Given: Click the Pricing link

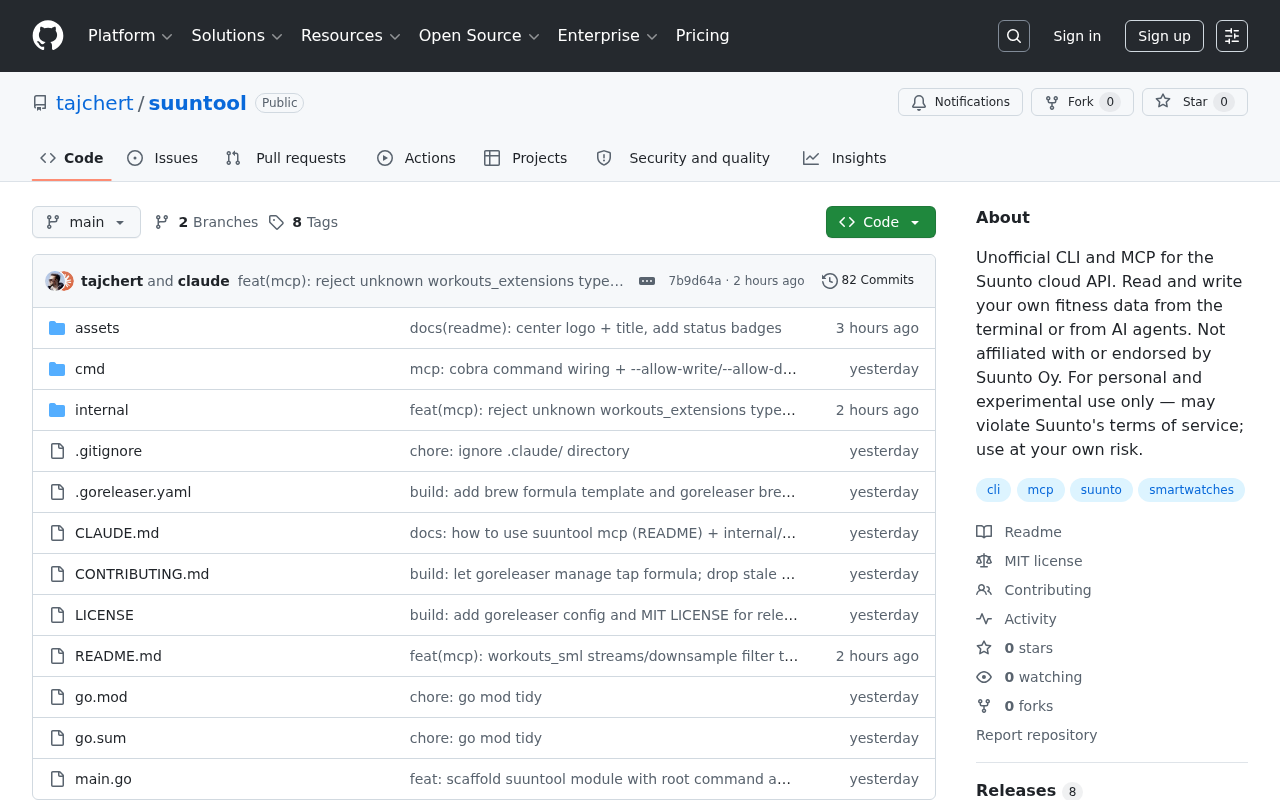Looking at the screenshot, I should (702, 36).
